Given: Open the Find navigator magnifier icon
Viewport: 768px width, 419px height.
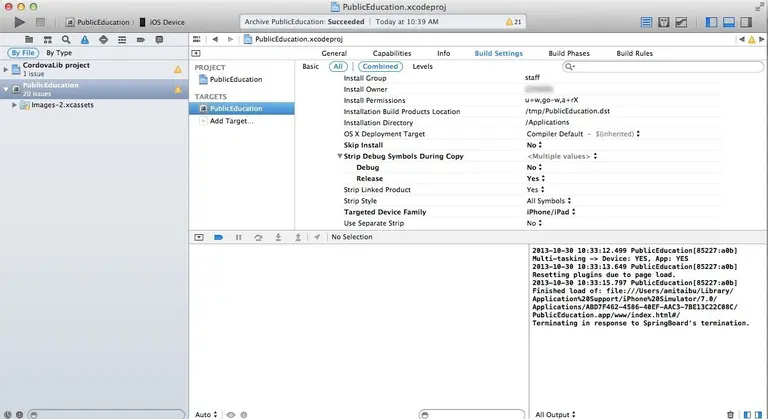Looking at the screenshot, I should [x=66, y=40].
